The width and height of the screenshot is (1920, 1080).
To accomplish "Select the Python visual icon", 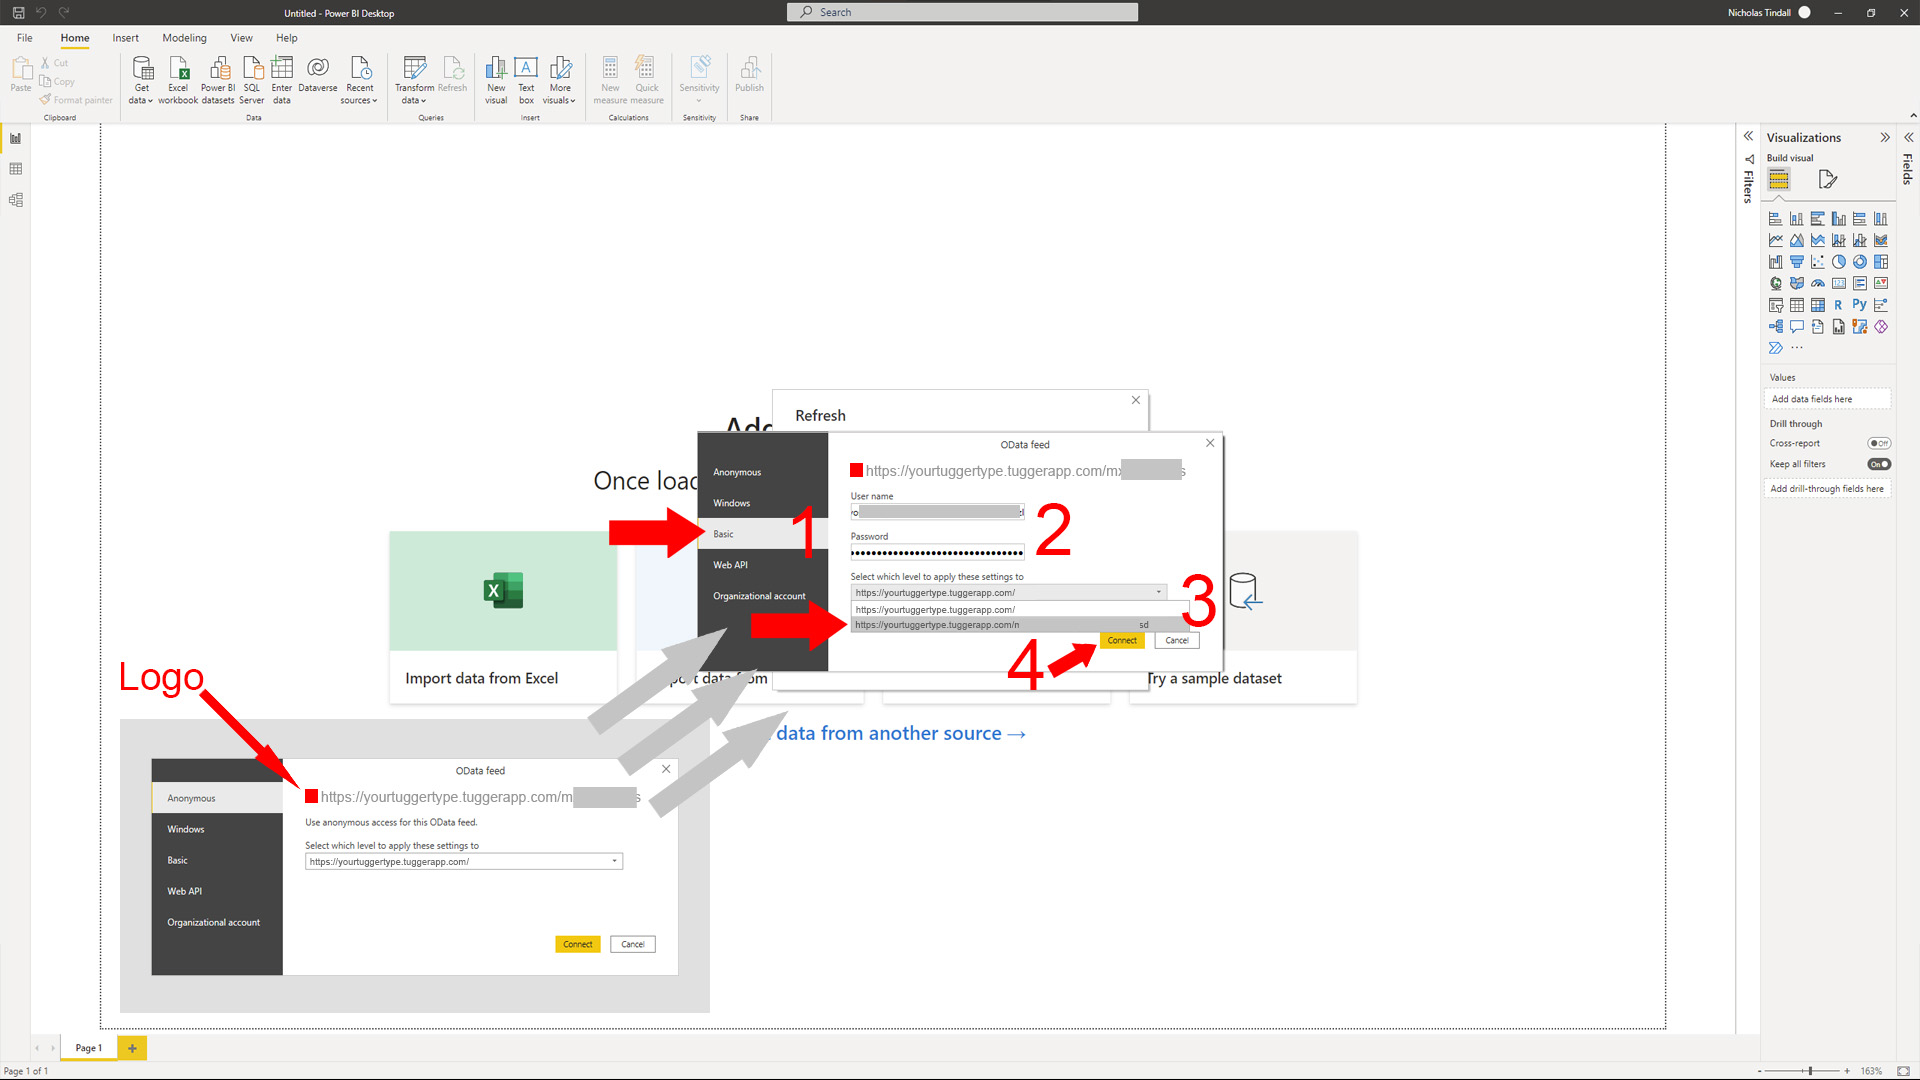I will [1859, 305].
